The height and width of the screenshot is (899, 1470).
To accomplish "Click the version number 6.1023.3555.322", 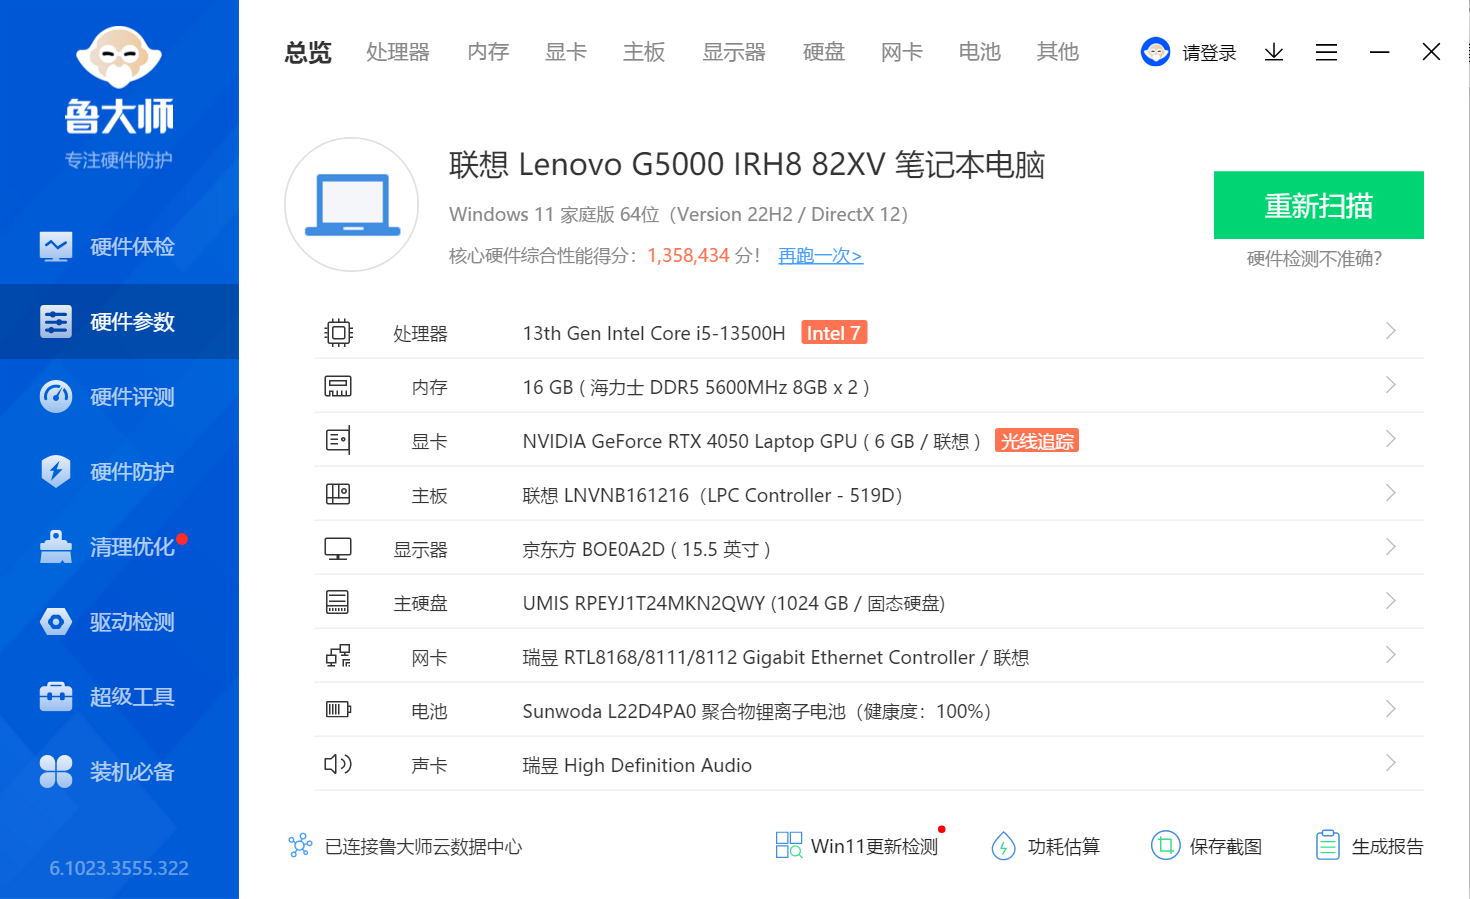I will point(119,868).
